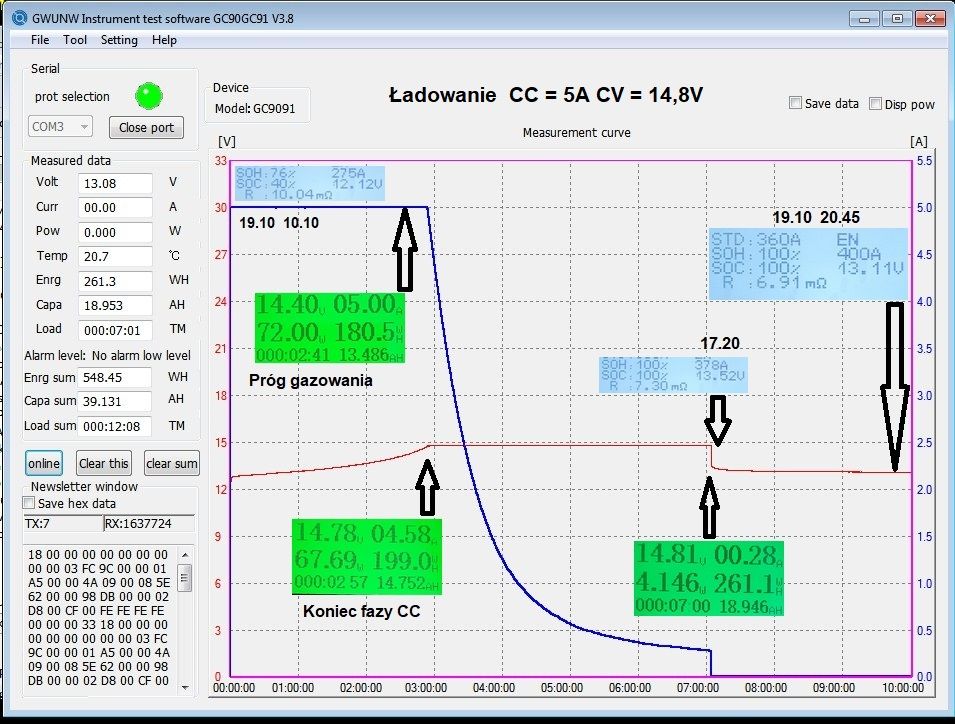Viewport: 955px width, 724px height.
Task: Click the RX:1637724 counter field
Action: tap(149, 524)
